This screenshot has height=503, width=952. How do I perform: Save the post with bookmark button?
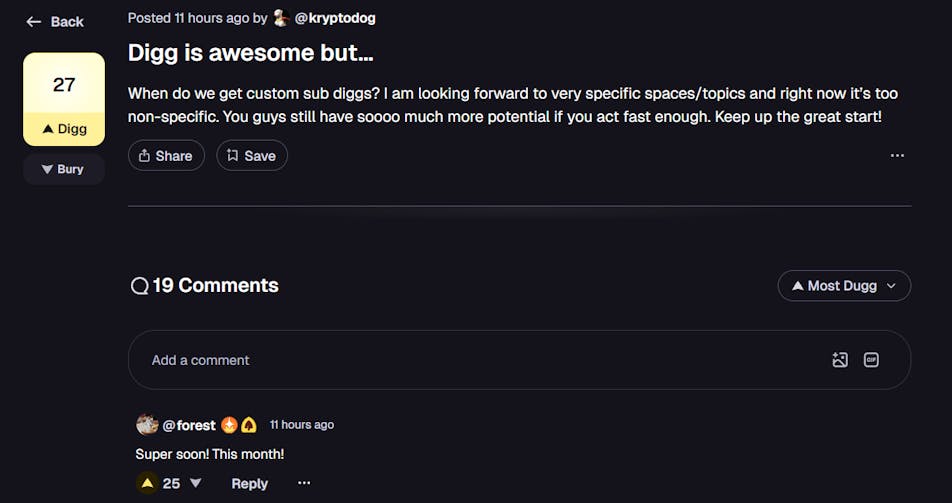(x=251, y=155)
